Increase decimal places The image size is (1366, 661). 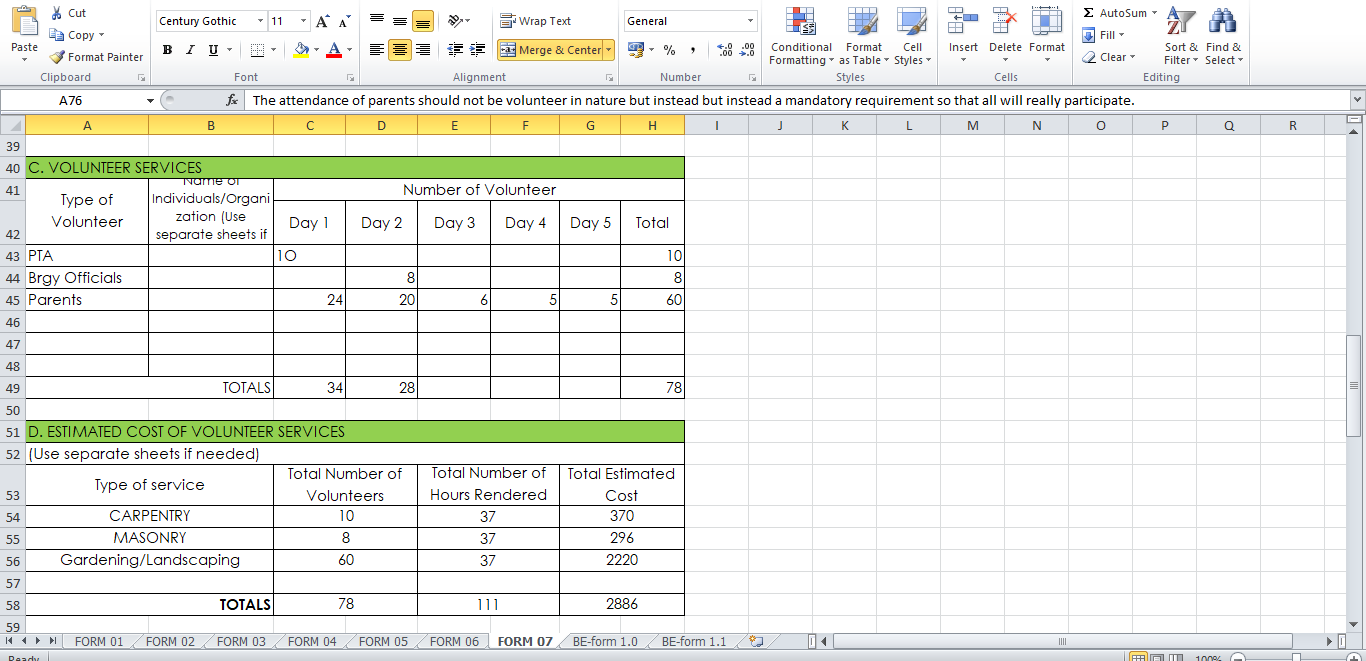[x=726, y=50]
